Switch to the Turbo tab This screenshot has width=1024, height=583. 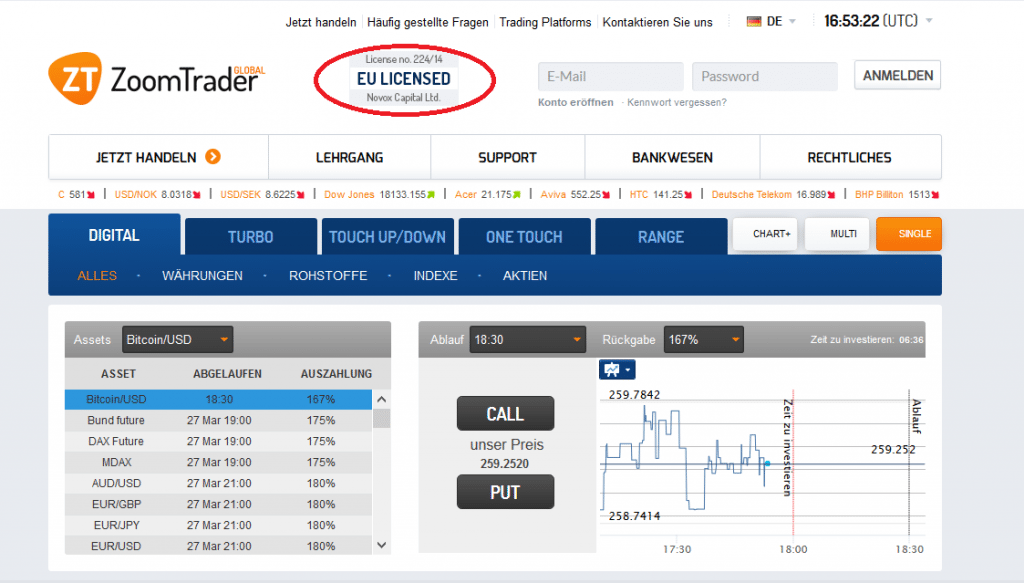tap(251, 236)
